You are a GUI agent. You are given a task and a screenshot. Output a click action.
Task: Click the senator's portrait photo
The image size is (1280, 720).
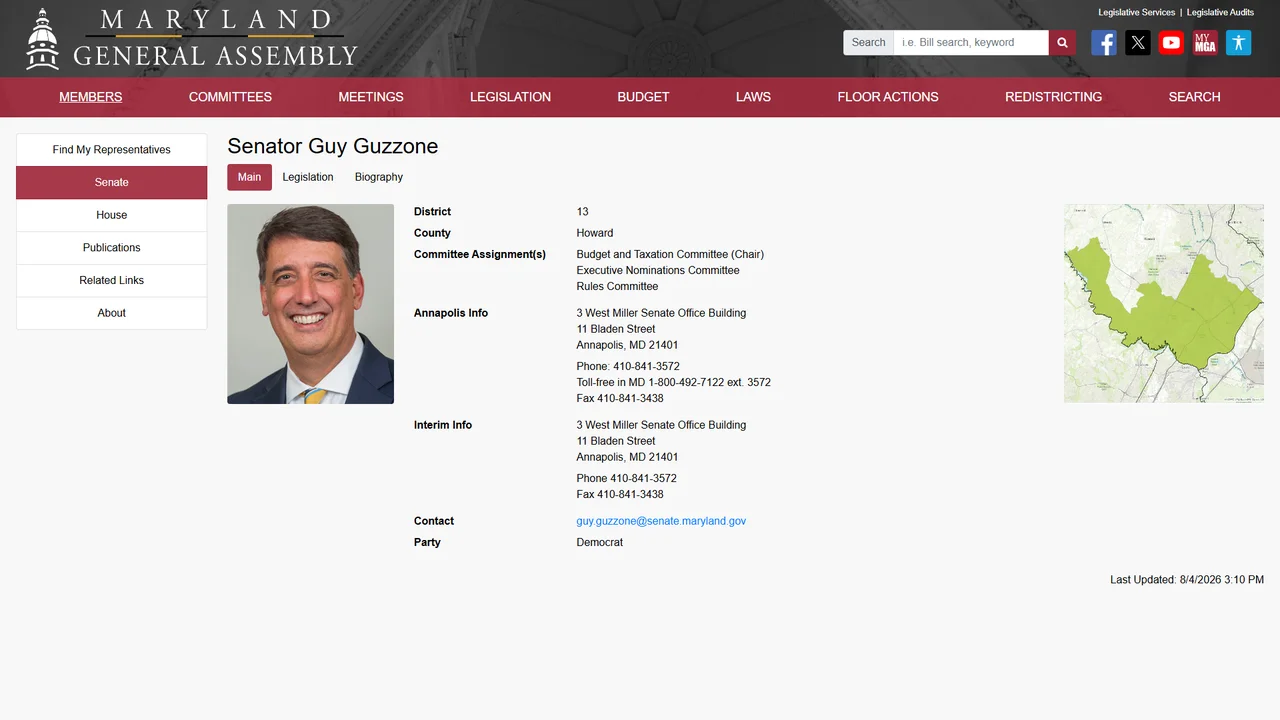point(310,304)
